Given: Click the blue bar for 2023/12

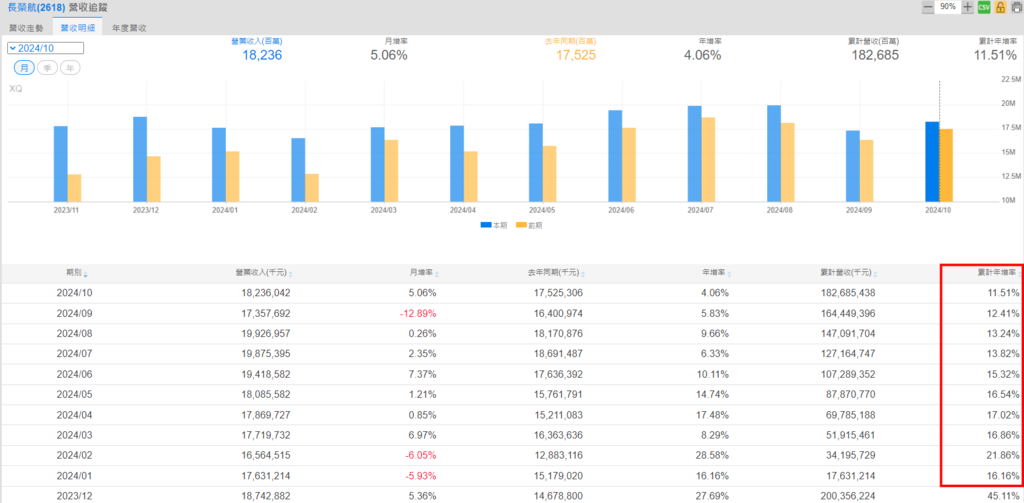Looking at the screenshot, I should point(140,159).
